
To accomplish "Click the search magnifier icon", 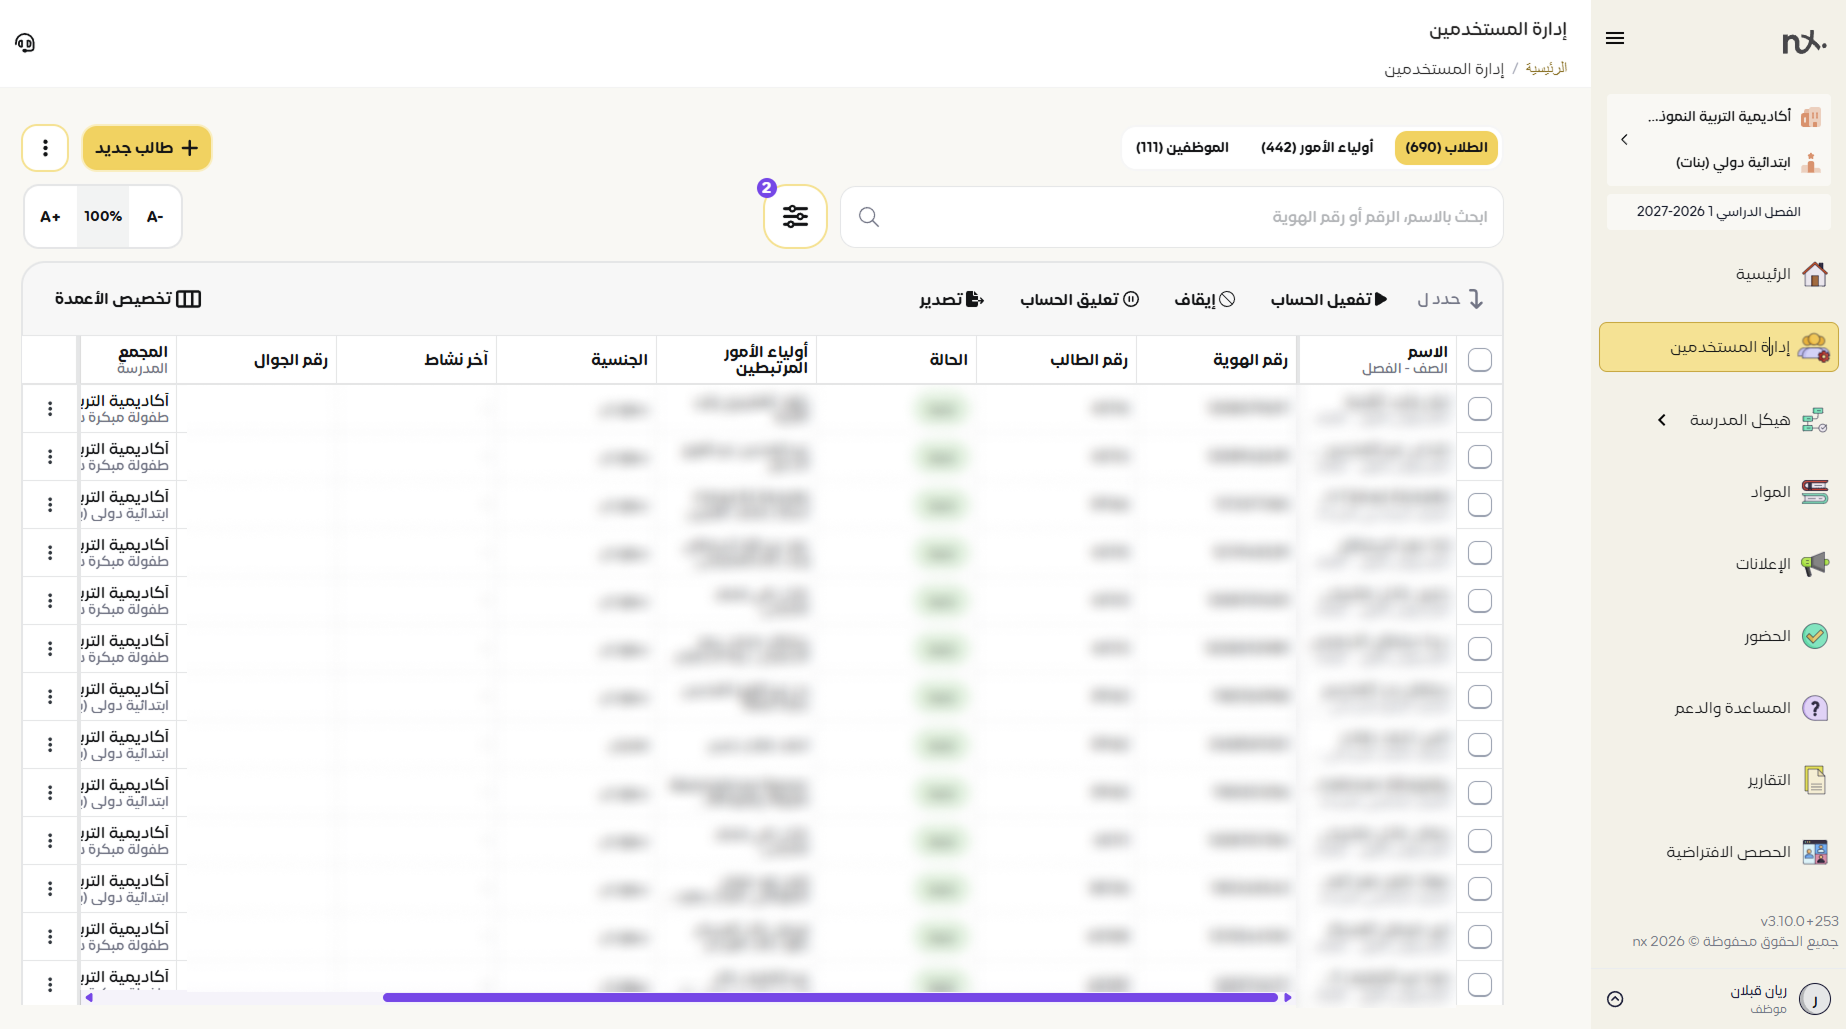I will [869, 217].
